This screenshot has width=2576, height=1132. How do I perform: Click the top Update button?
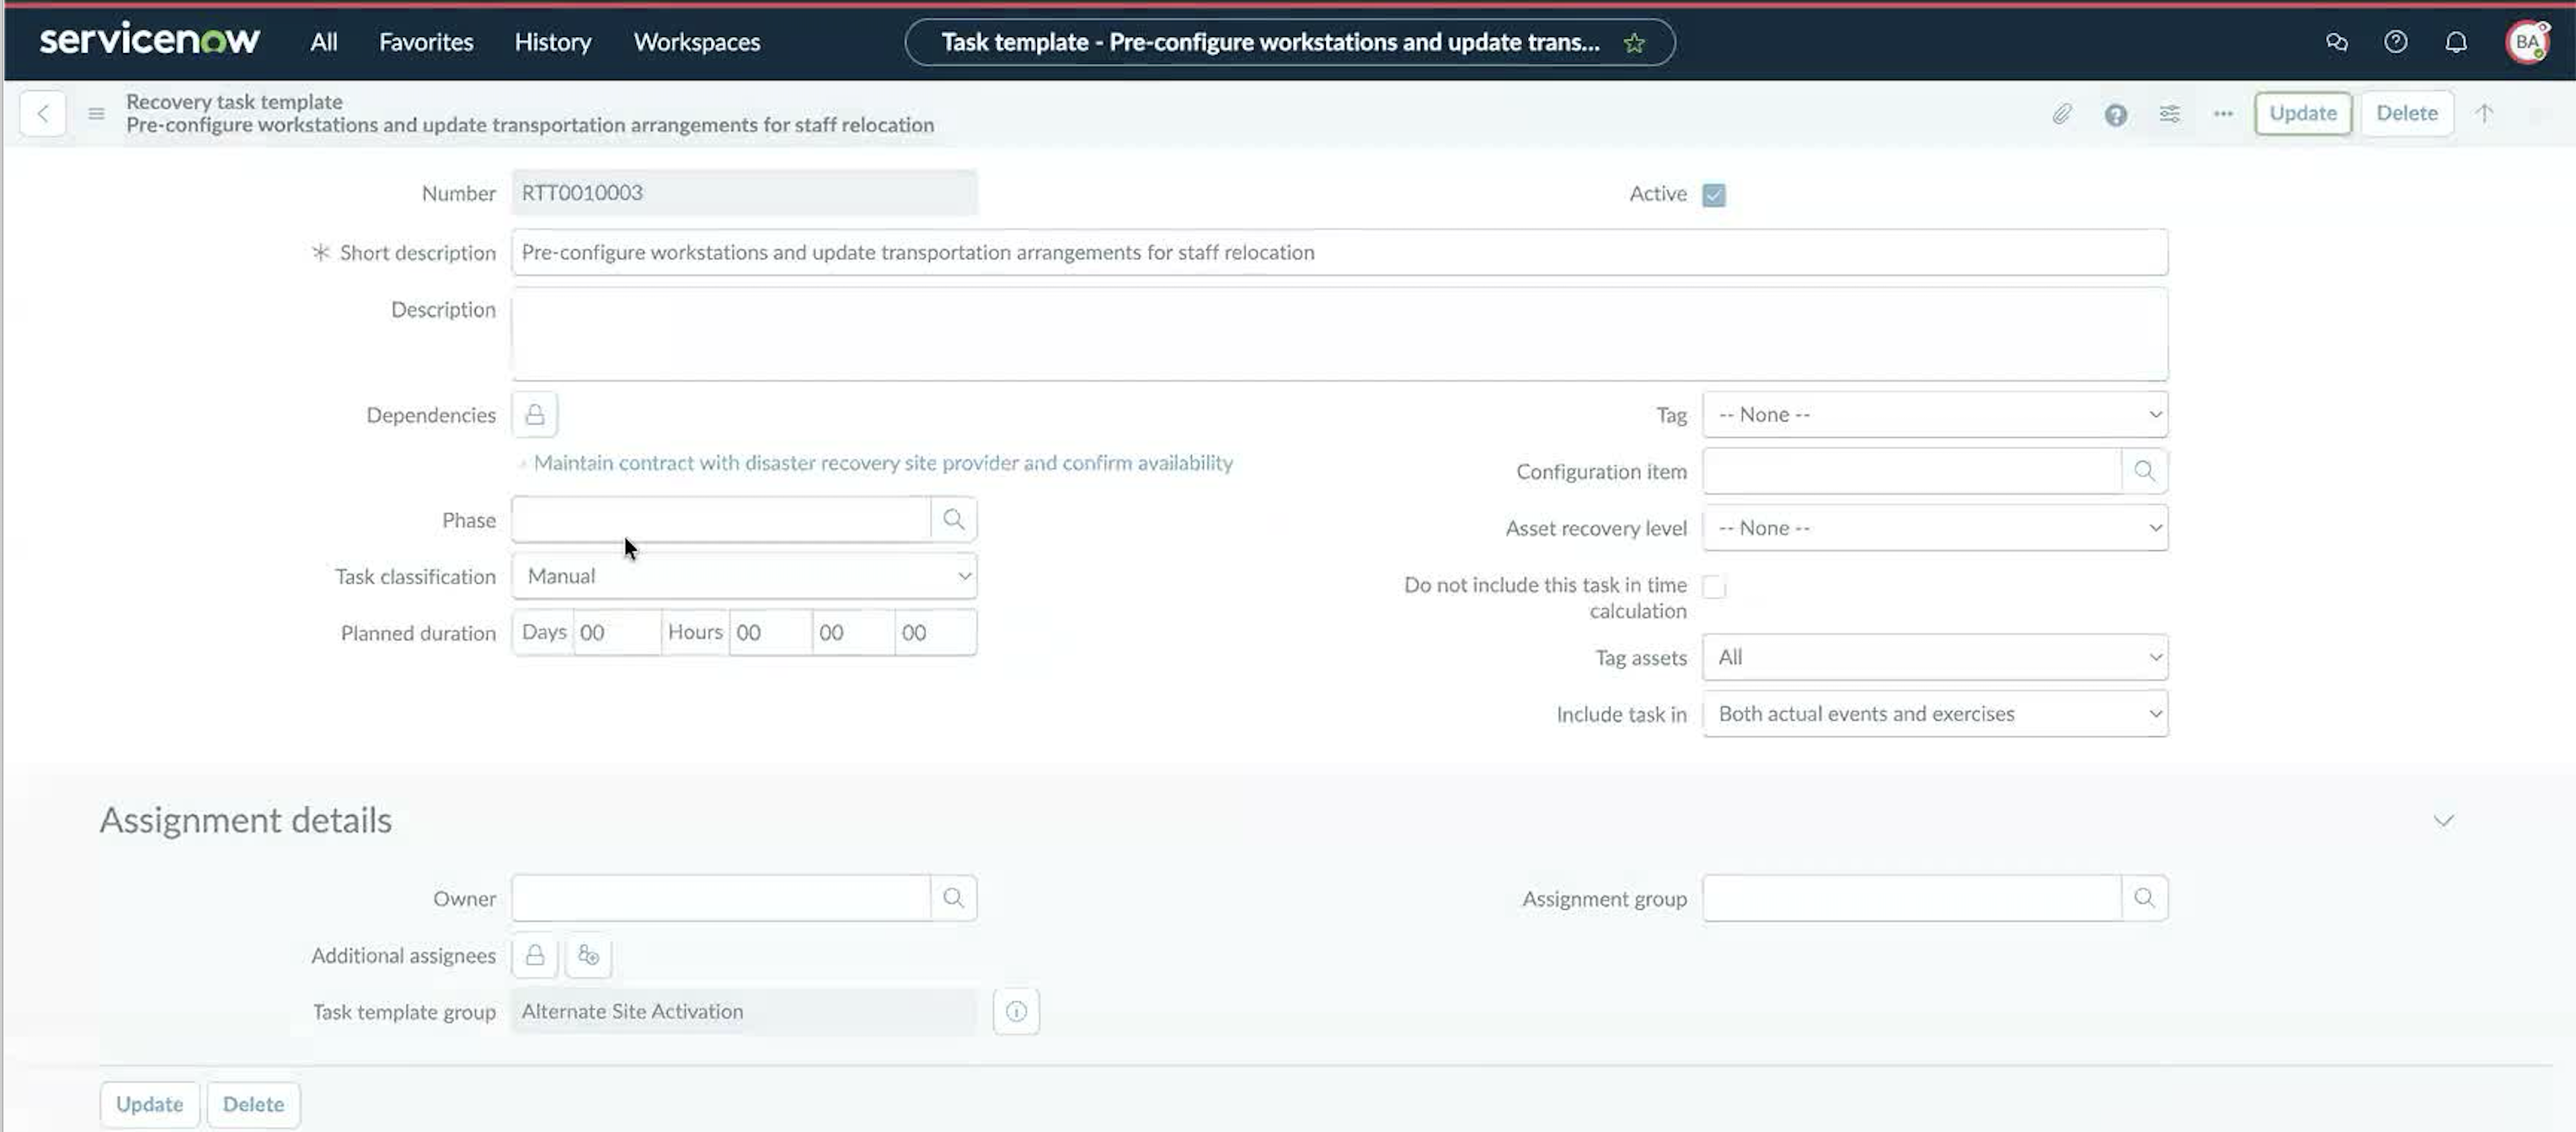click(x=2303, y=113)
